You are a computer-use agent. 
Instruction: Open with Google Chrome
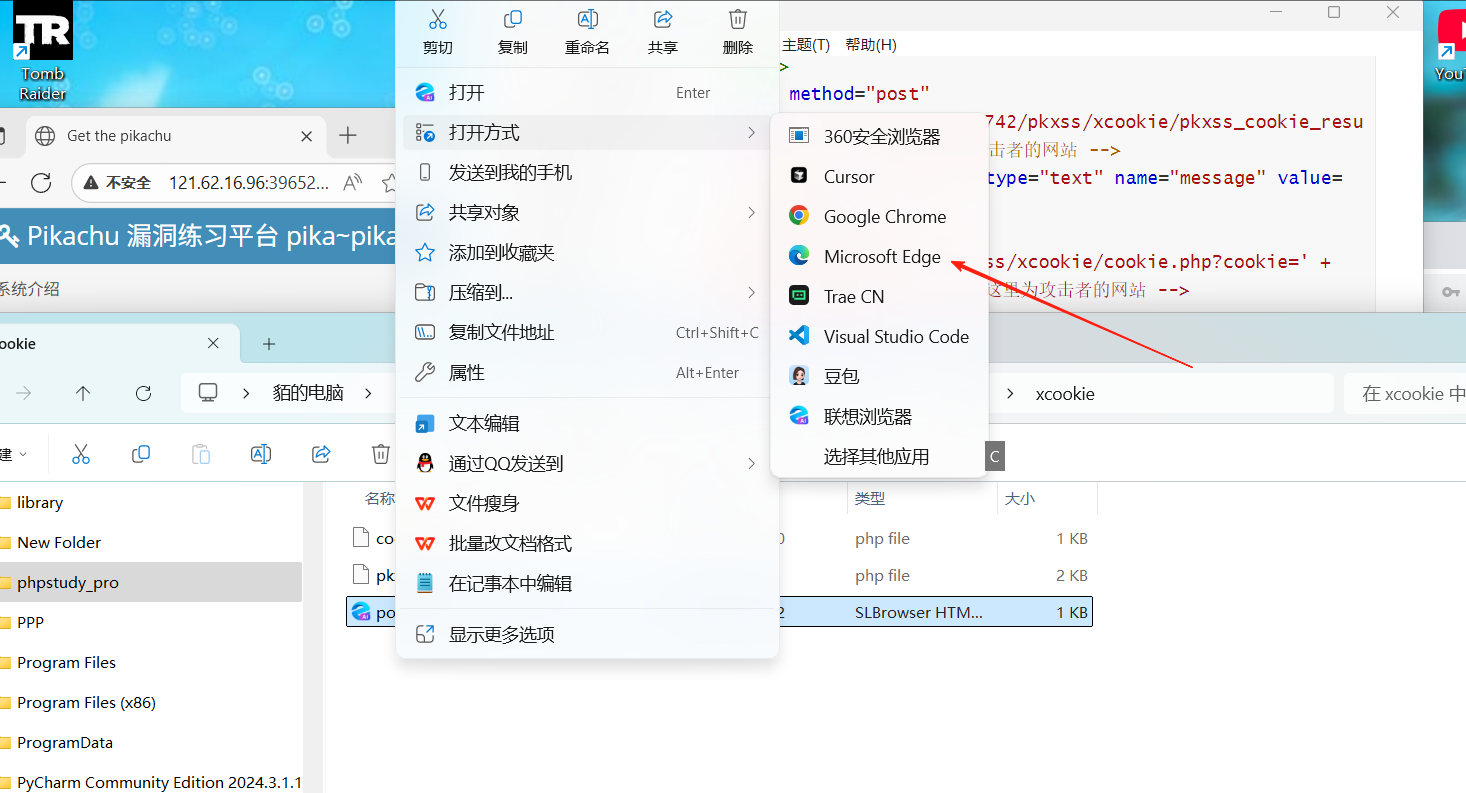[879, 216]
